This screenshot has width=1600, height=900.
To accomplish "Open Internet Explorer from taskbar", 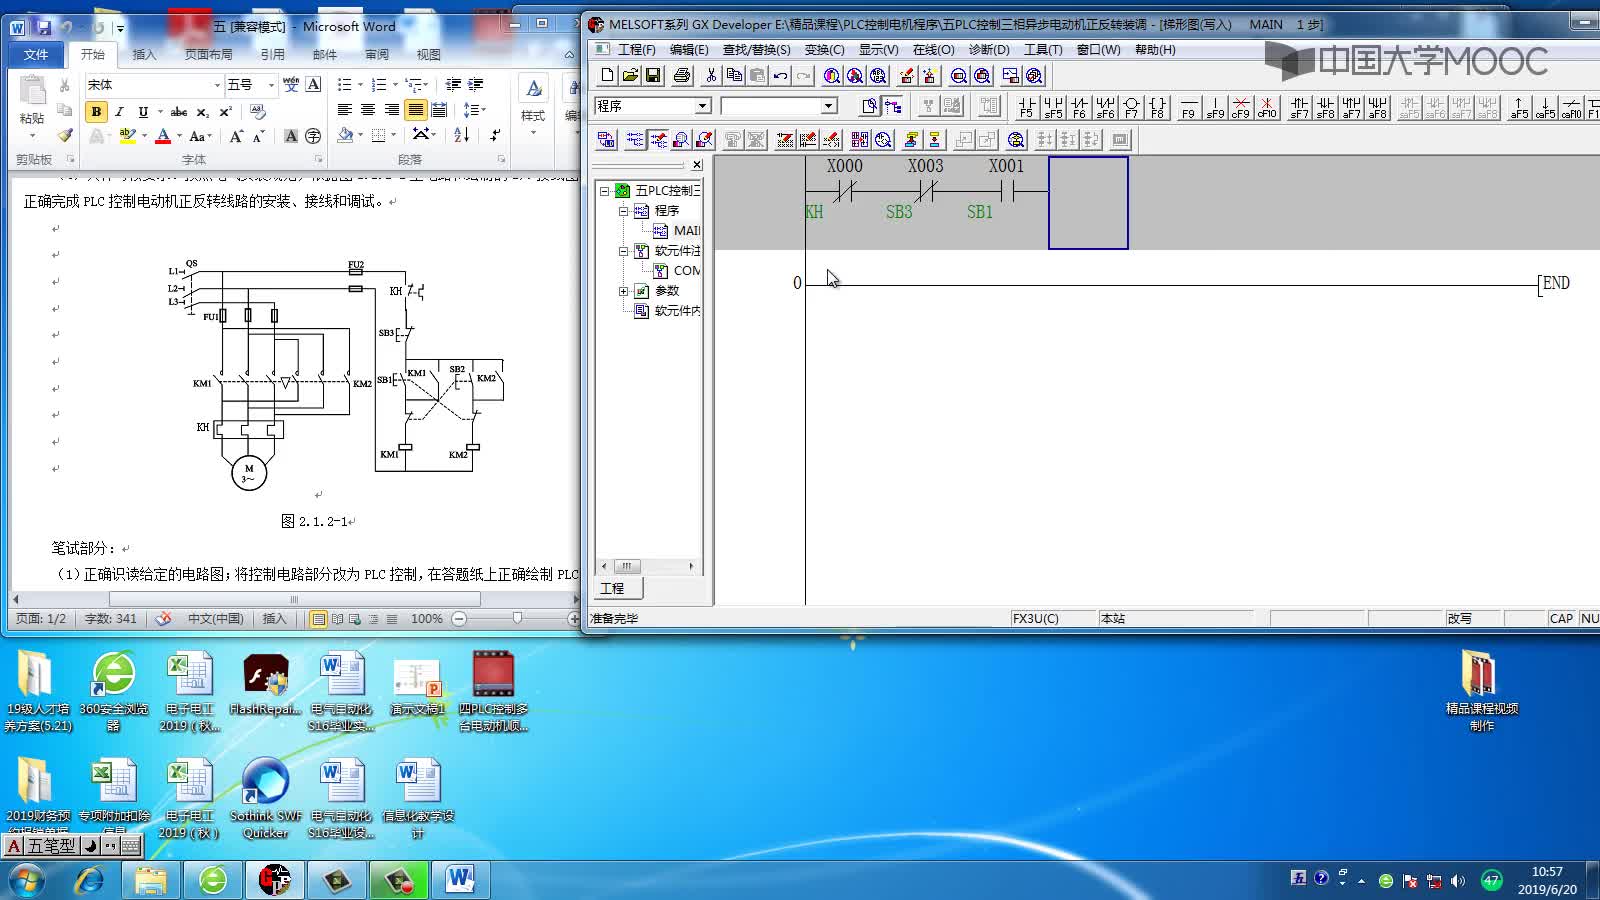I will tap(90, 880).
